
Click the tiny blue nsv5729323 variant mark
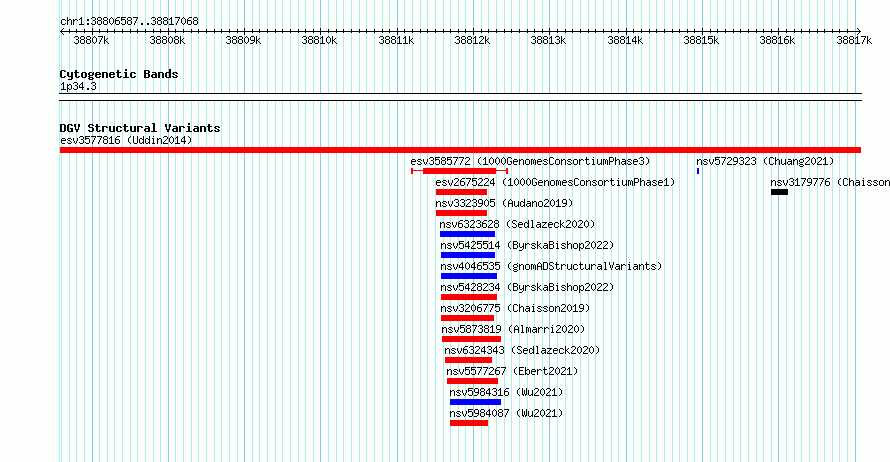pyautogui.click(x=698, y=171)
